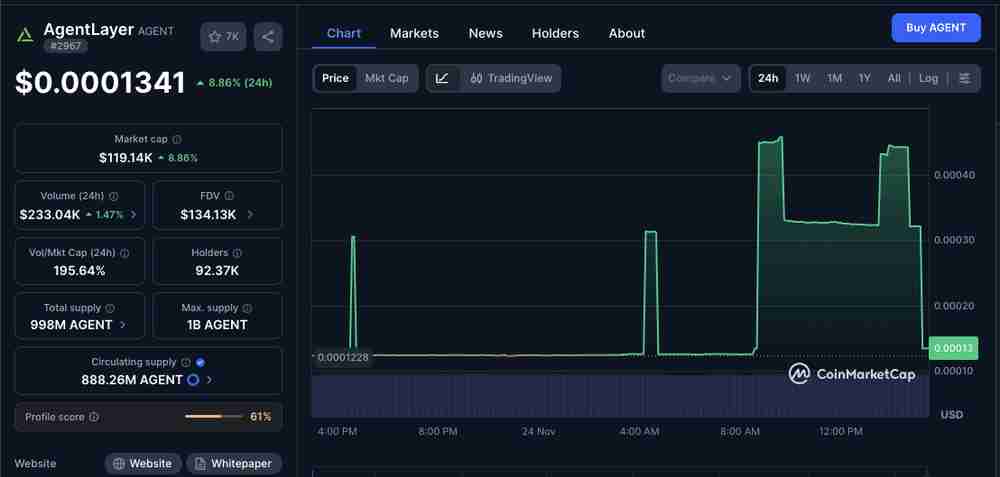Click the Holders info icon
Viewport: 1000px width, 477px height.
237,254
